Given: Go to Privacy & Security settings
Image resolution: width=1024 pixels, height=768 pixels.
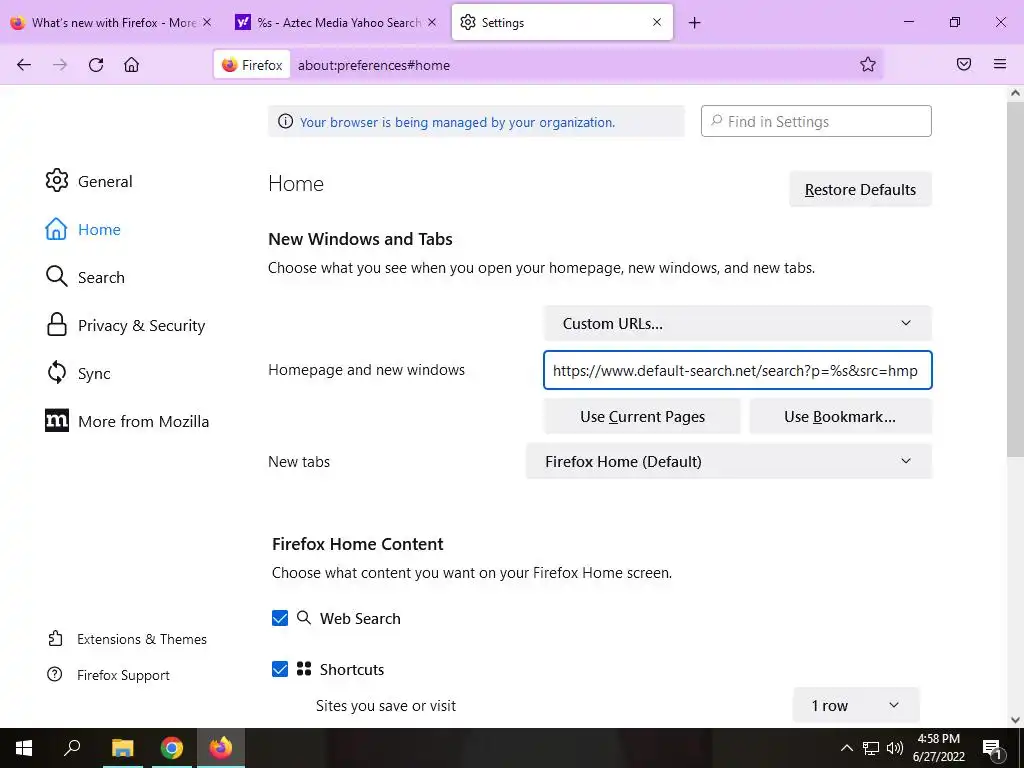Looking at the screenshot, I should [125, 325].
